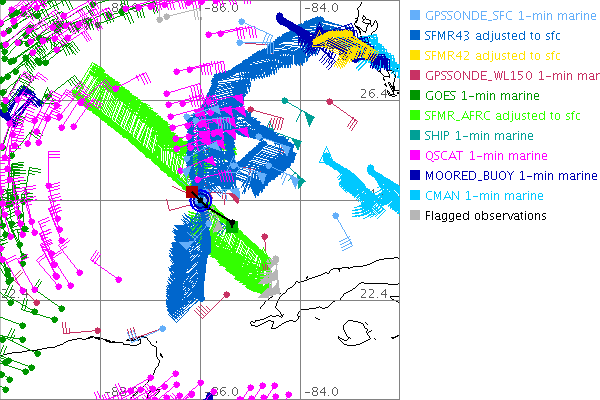Image resolution: width=600 pixels, height=400 pixels.
Task: Click the 26.4 latitude grid label
Action: coord(374,94)
